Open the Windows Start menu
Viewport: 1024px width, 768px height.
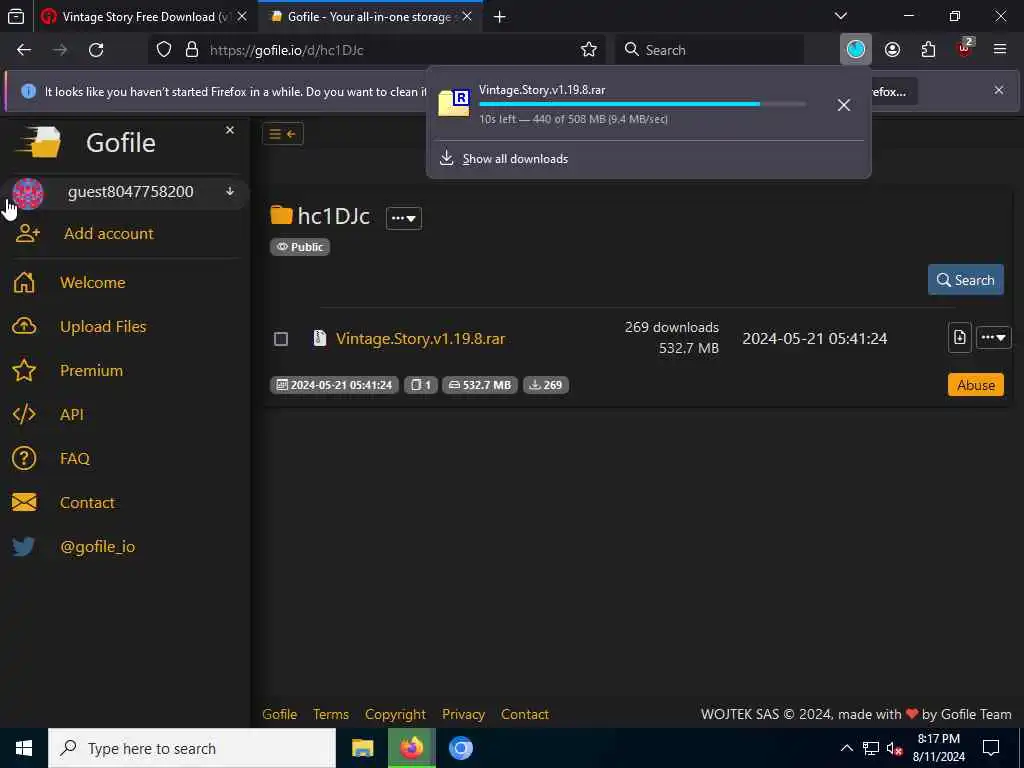pos(24,748)
